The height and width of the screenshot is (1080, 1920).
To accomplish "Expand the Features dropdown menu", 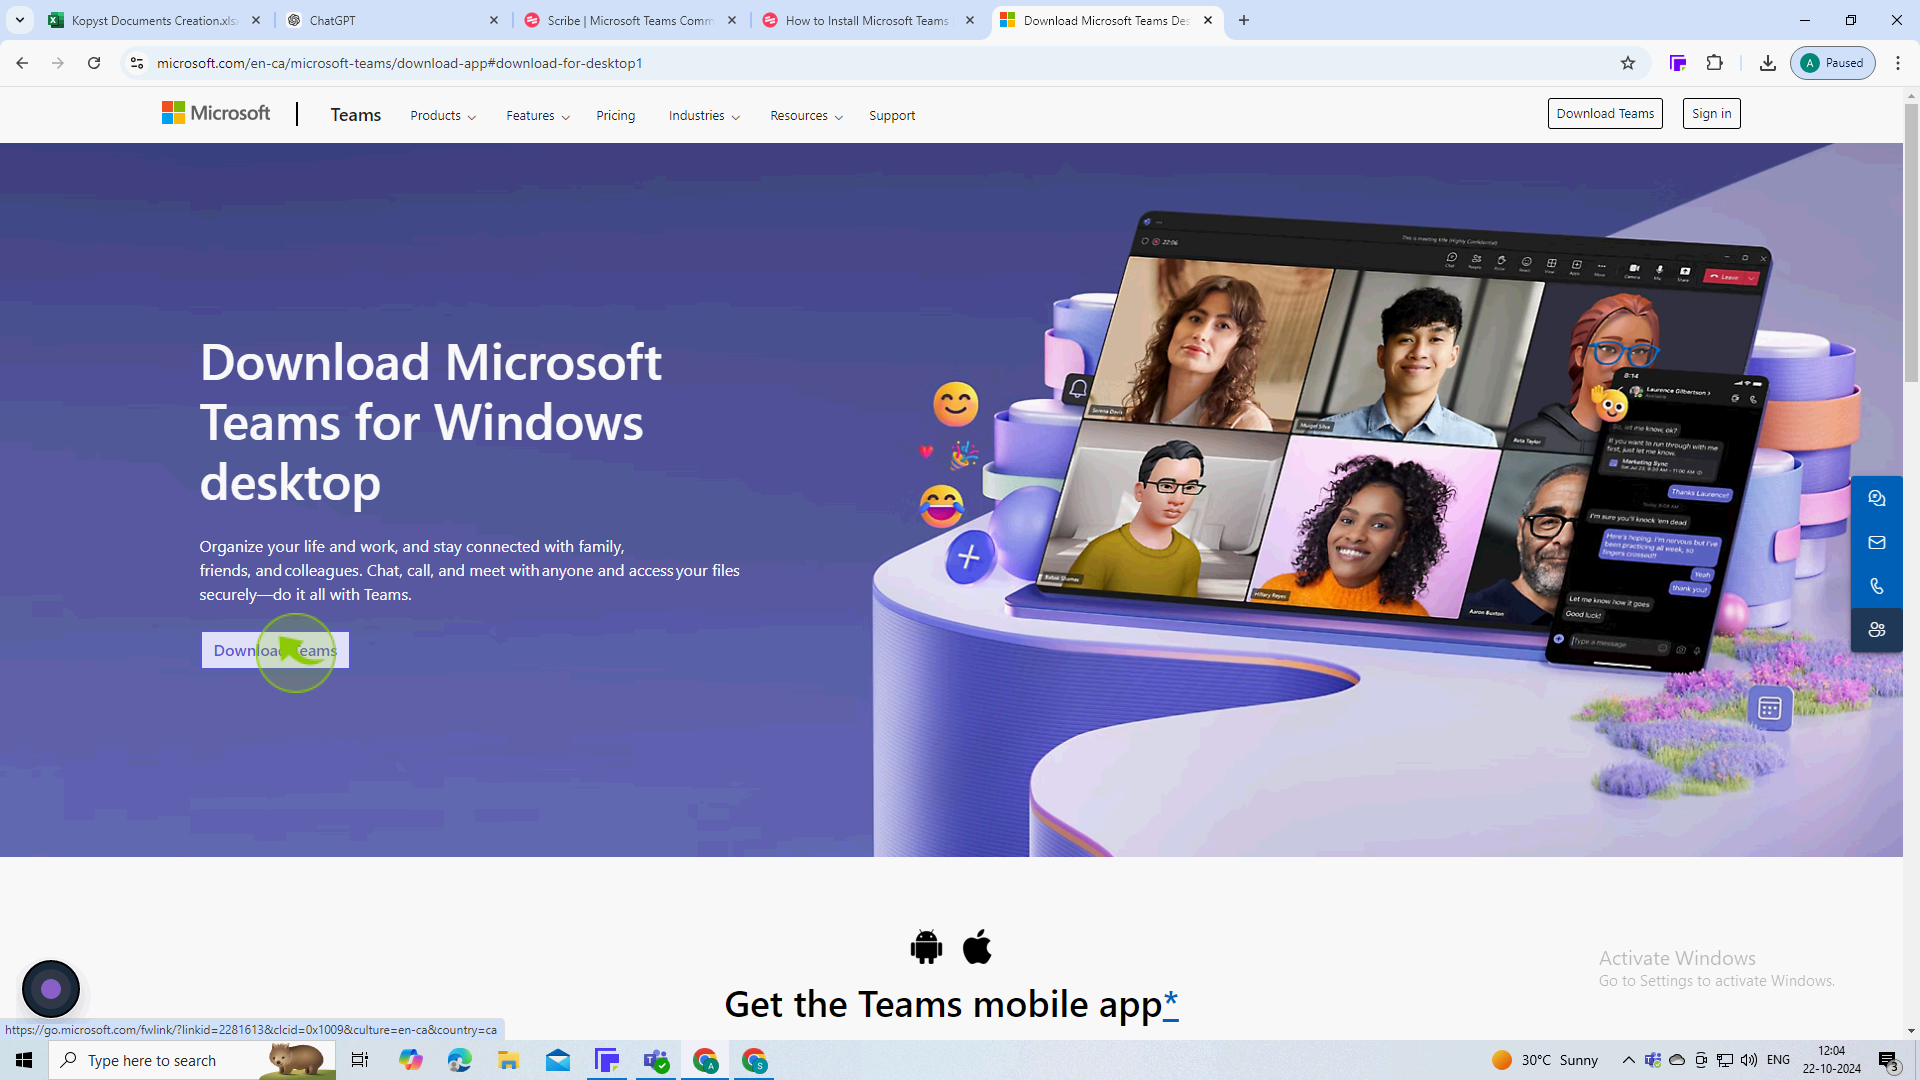I will [538, 116].
